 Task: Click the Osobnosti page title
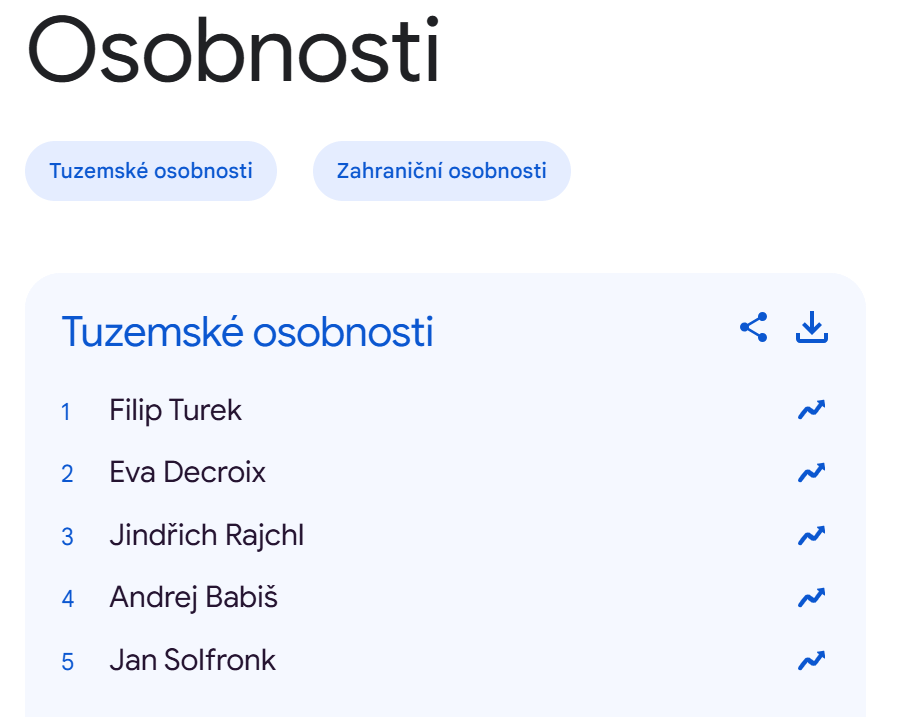click(233, 50)
